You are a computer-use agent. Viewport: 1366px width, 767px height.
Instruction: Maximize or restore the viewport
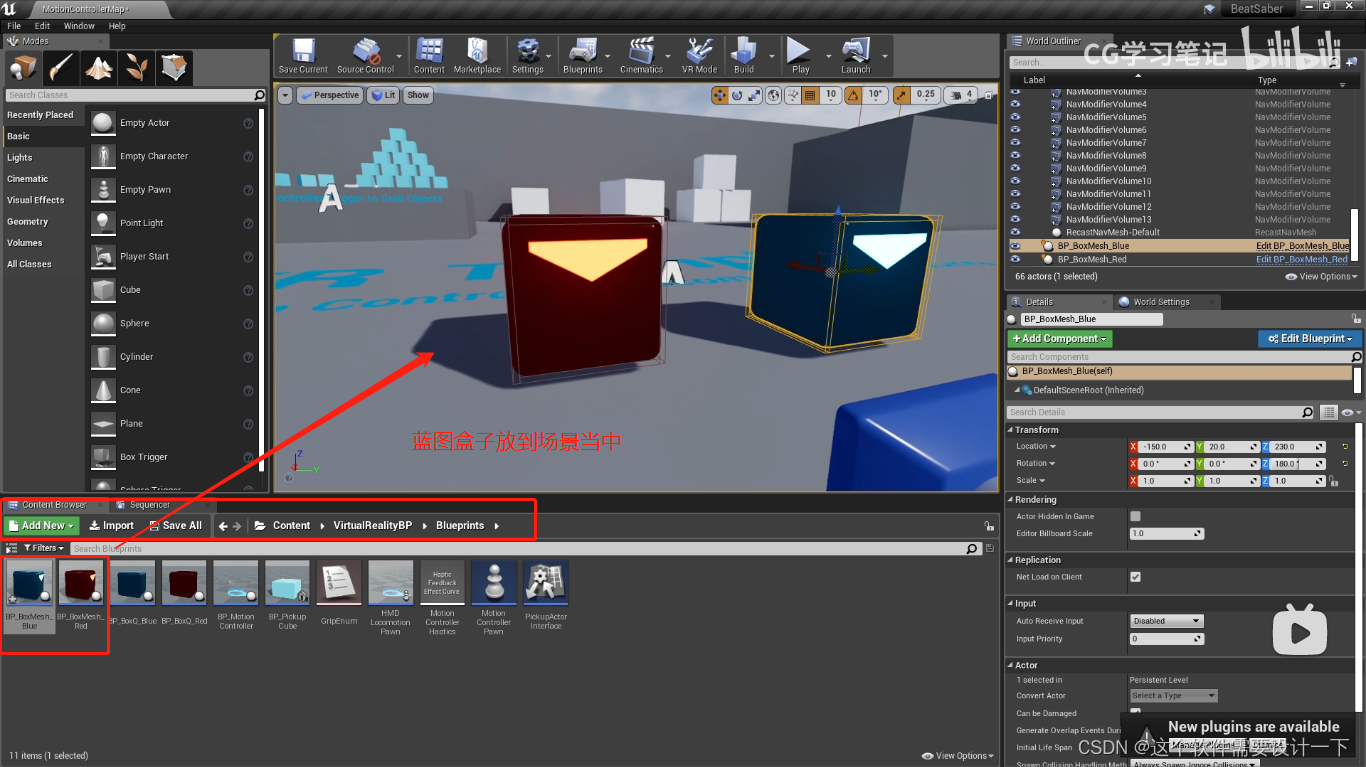click(x=989, y=95)
